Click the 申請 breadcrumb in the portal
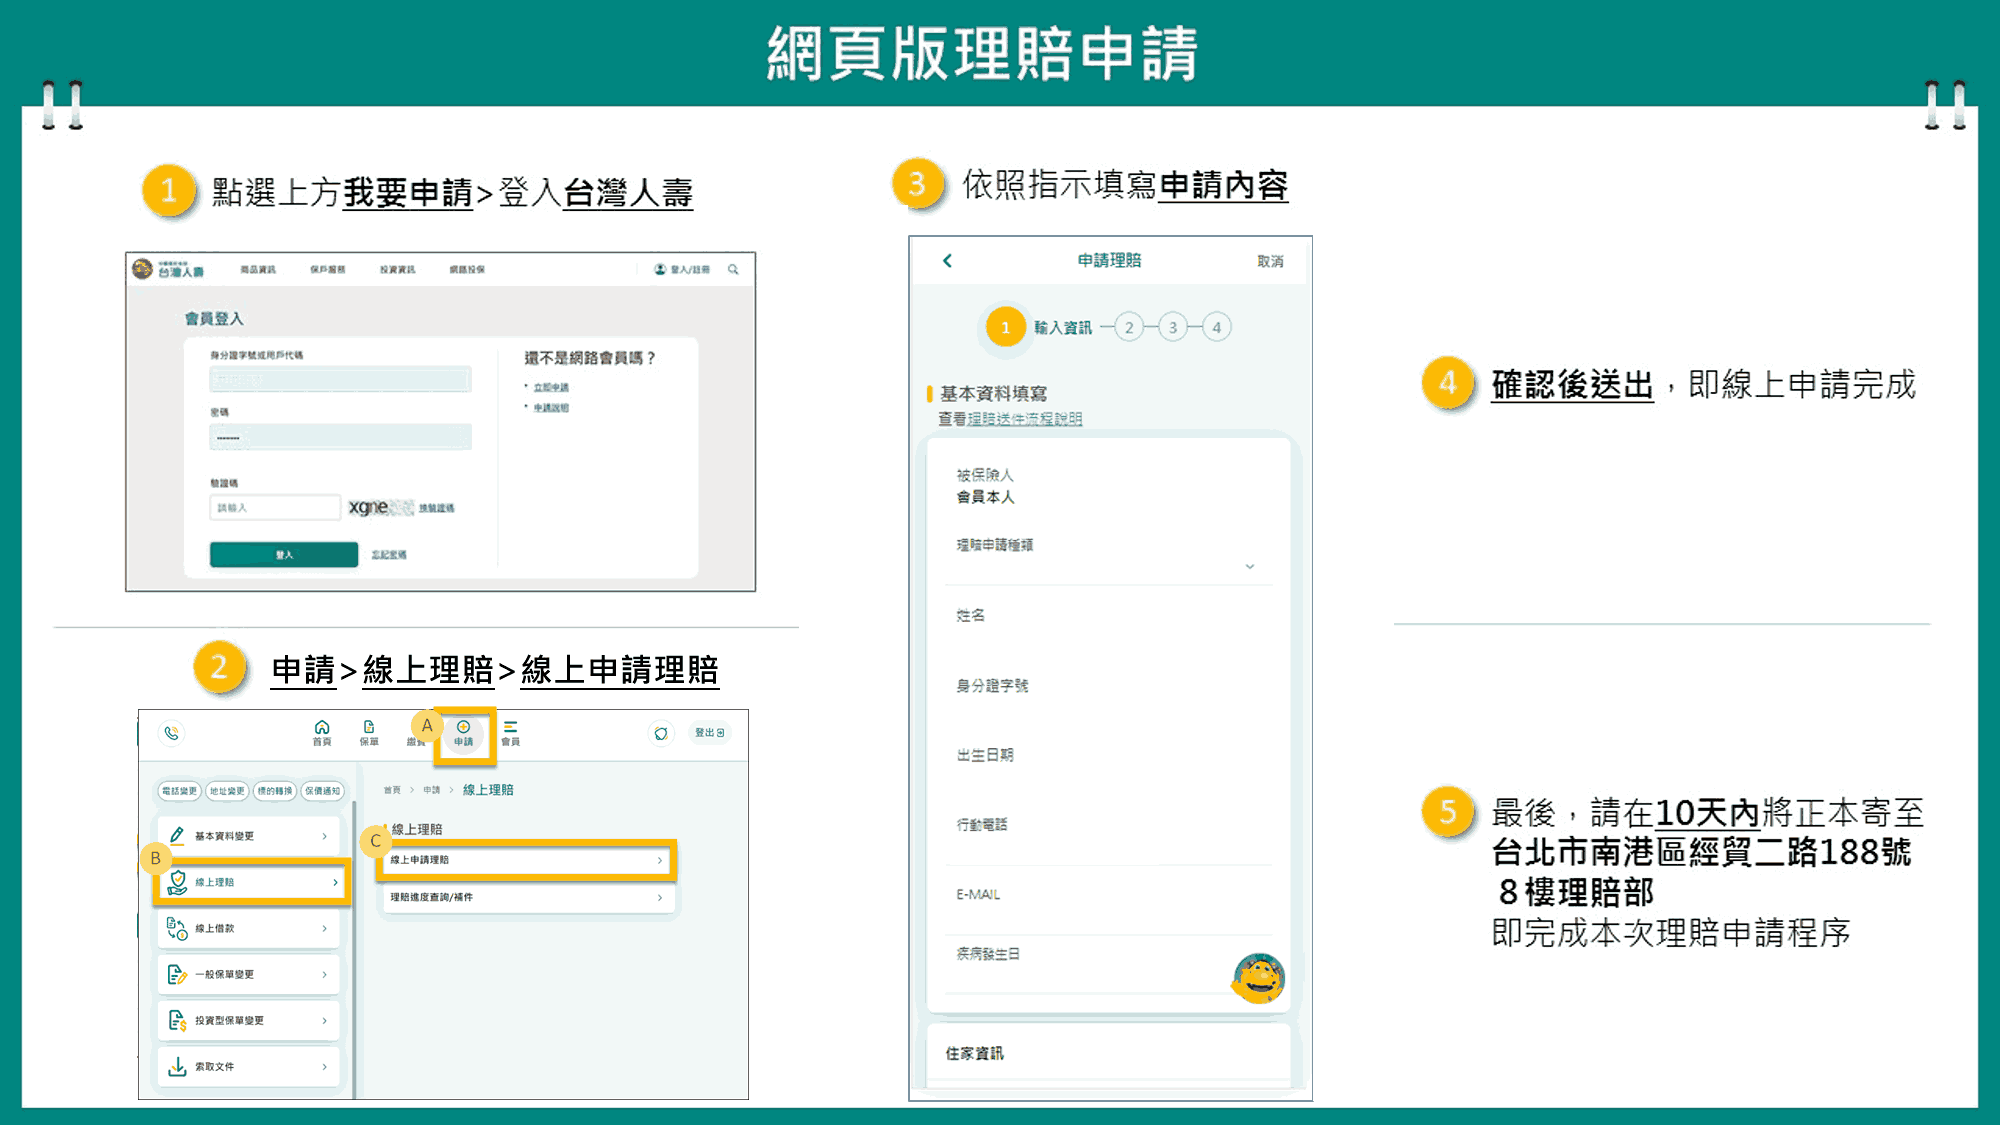This screenshot has height=1125, width=2000. pyautogui.click(x=431, y=790)
